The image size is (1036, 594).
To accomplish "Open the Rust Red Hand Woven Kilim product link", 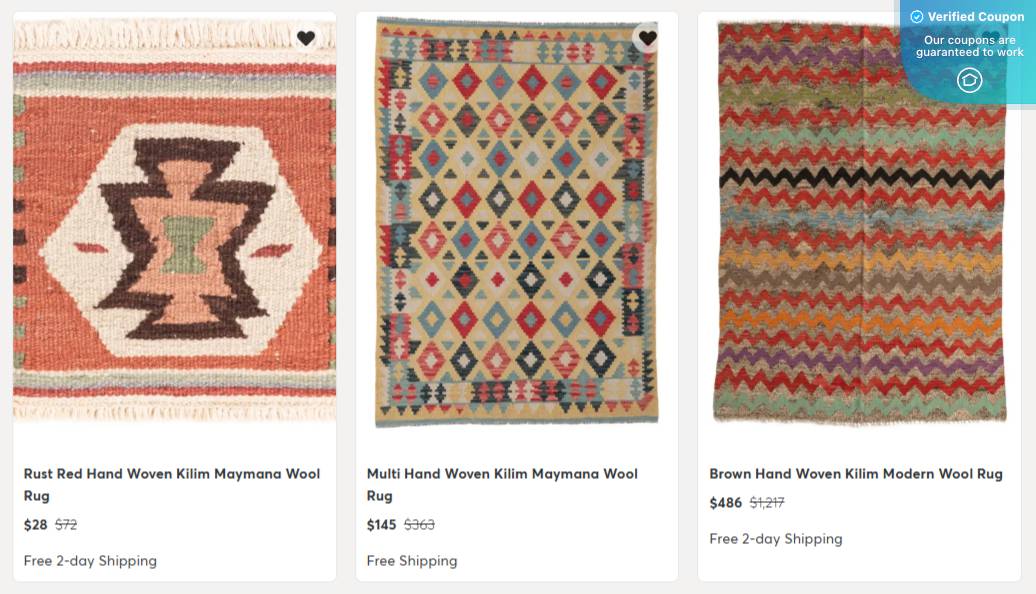I will [171, 484].
